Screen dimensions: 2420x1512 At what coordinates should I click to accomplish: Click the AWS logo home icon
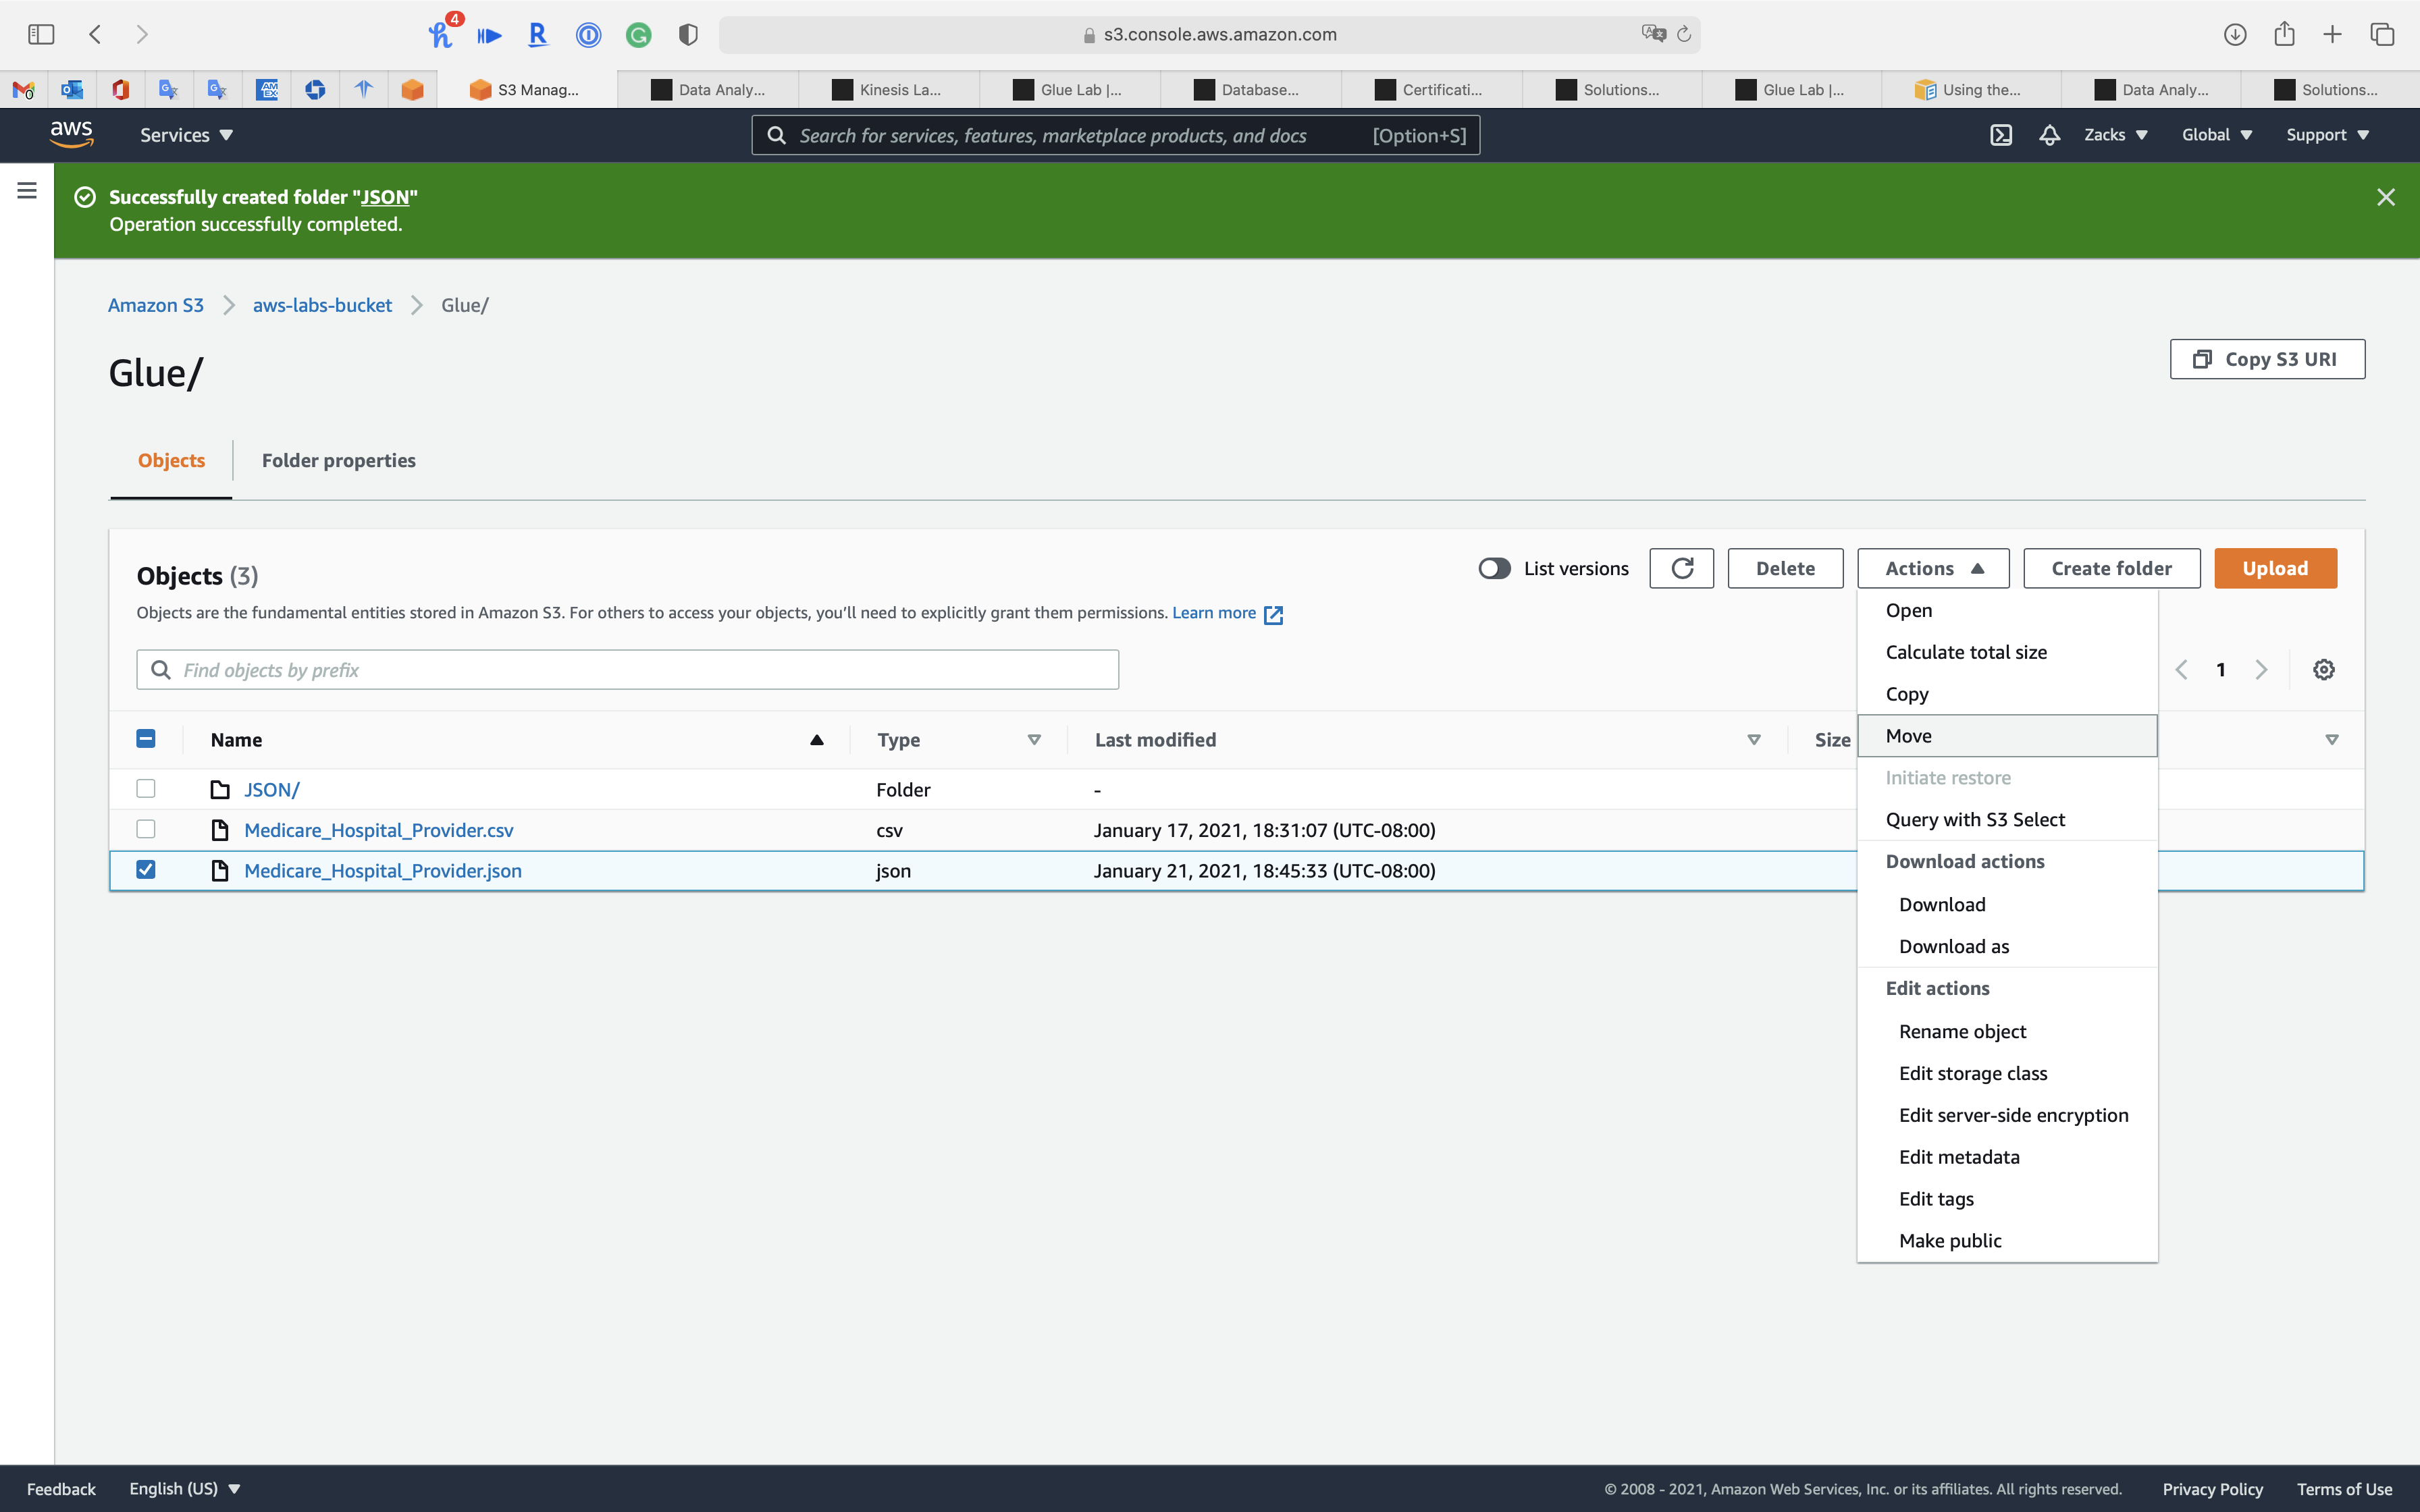pos(71,134)
